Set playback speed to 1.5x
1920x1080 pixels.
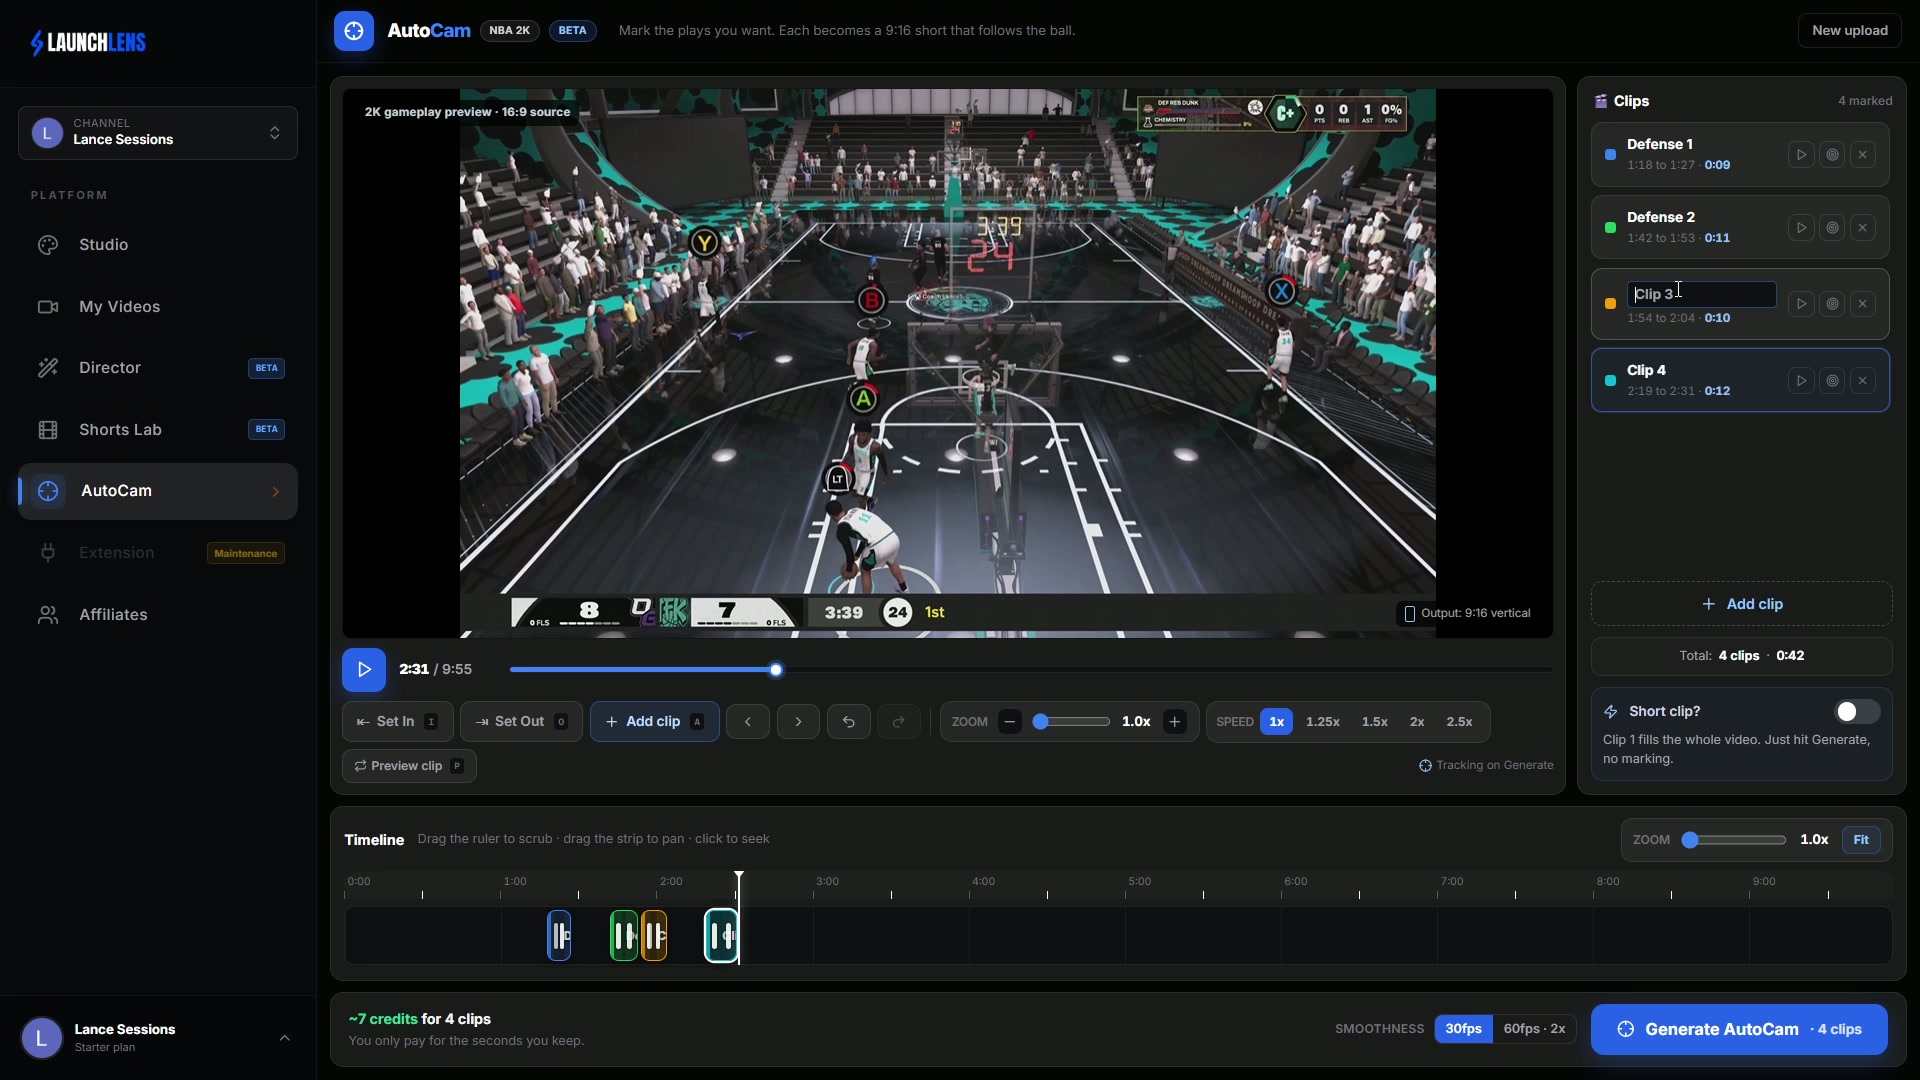pyautogui.click(x=1374, y=722)
